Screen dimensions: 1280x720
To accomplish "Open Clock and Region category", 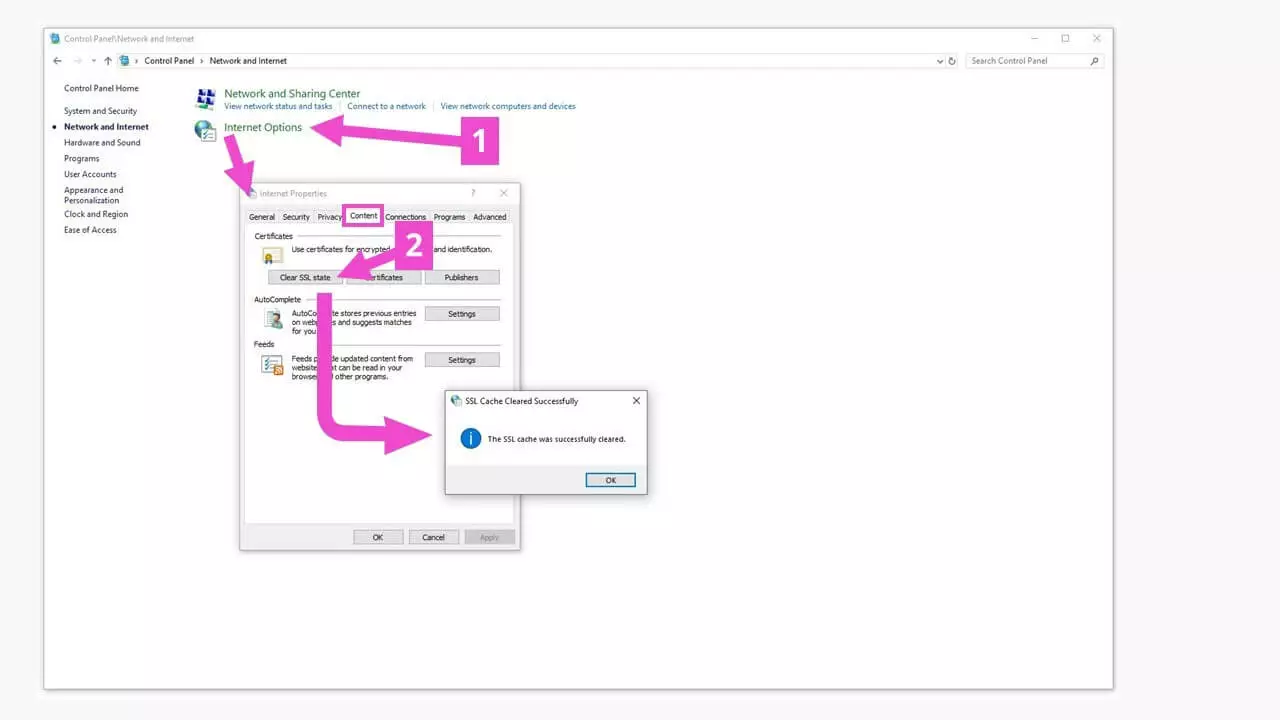I will [x=96, y=214].
